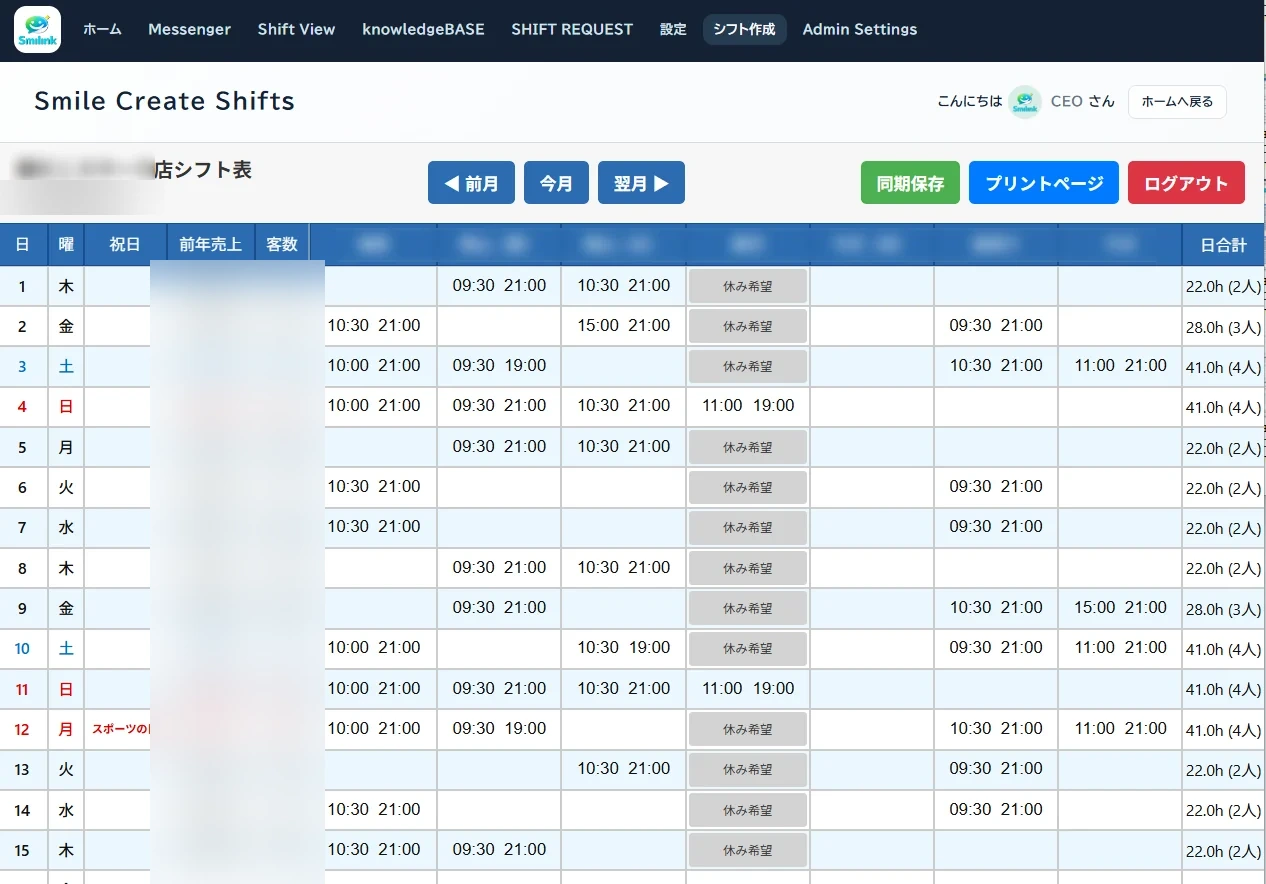Click the CEO user avatar icon
The image size is (1266, 884).
(1025, 102)
